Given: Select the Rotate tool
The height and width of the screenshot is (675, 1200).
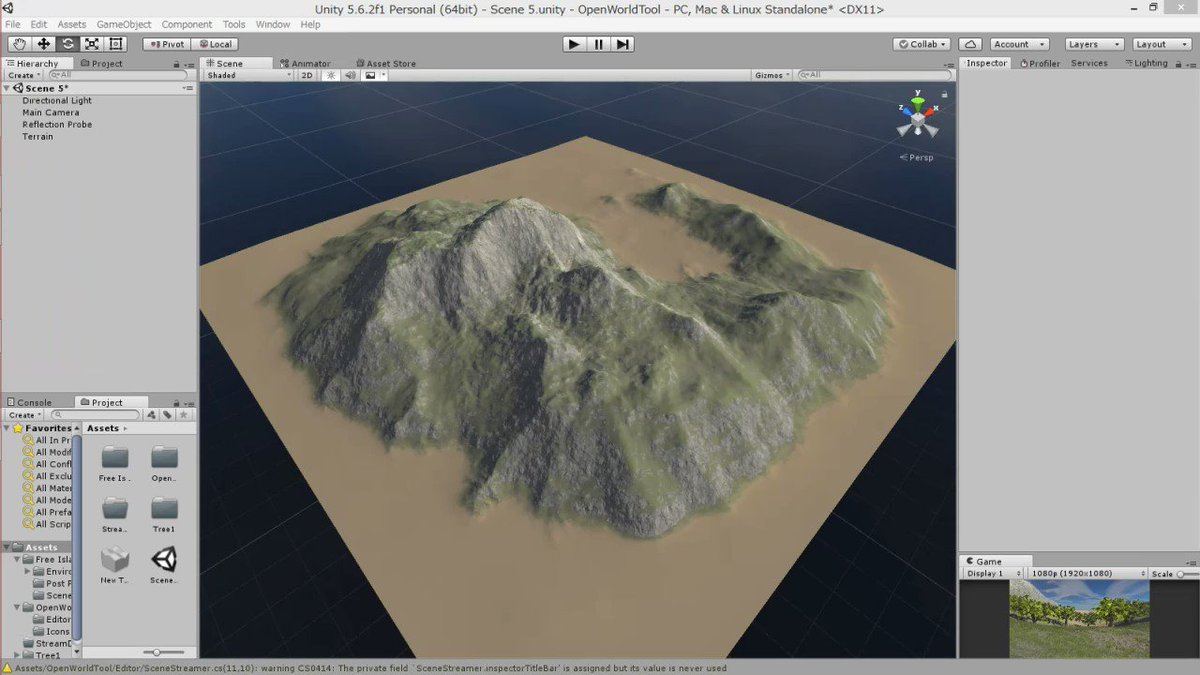Looking at the screenshot, I should [68, 44].
